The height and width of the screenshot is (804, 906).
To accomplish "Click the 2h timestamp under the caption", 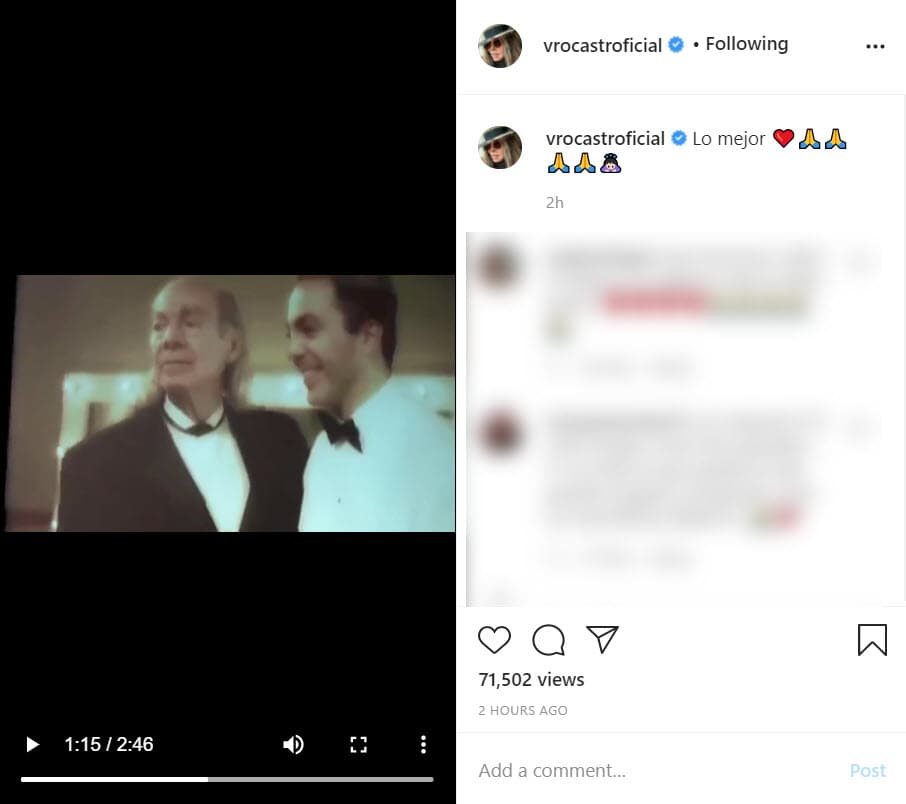I will tap(554, 202).
